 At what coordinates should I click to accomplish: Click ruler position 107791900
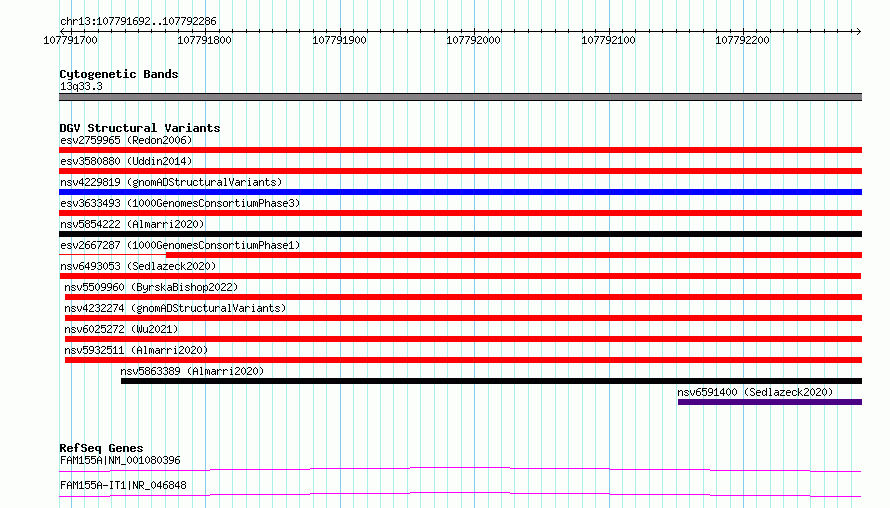pos(339,40)
